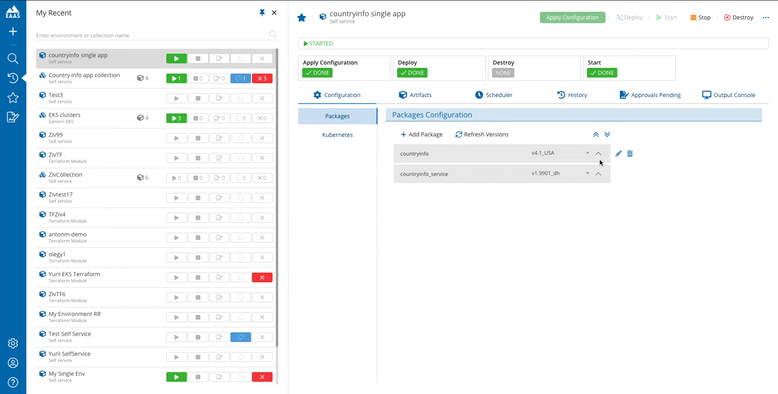Switch to the History tab
The width and height of the screenshot is (778, 394).
pos(572,95)
